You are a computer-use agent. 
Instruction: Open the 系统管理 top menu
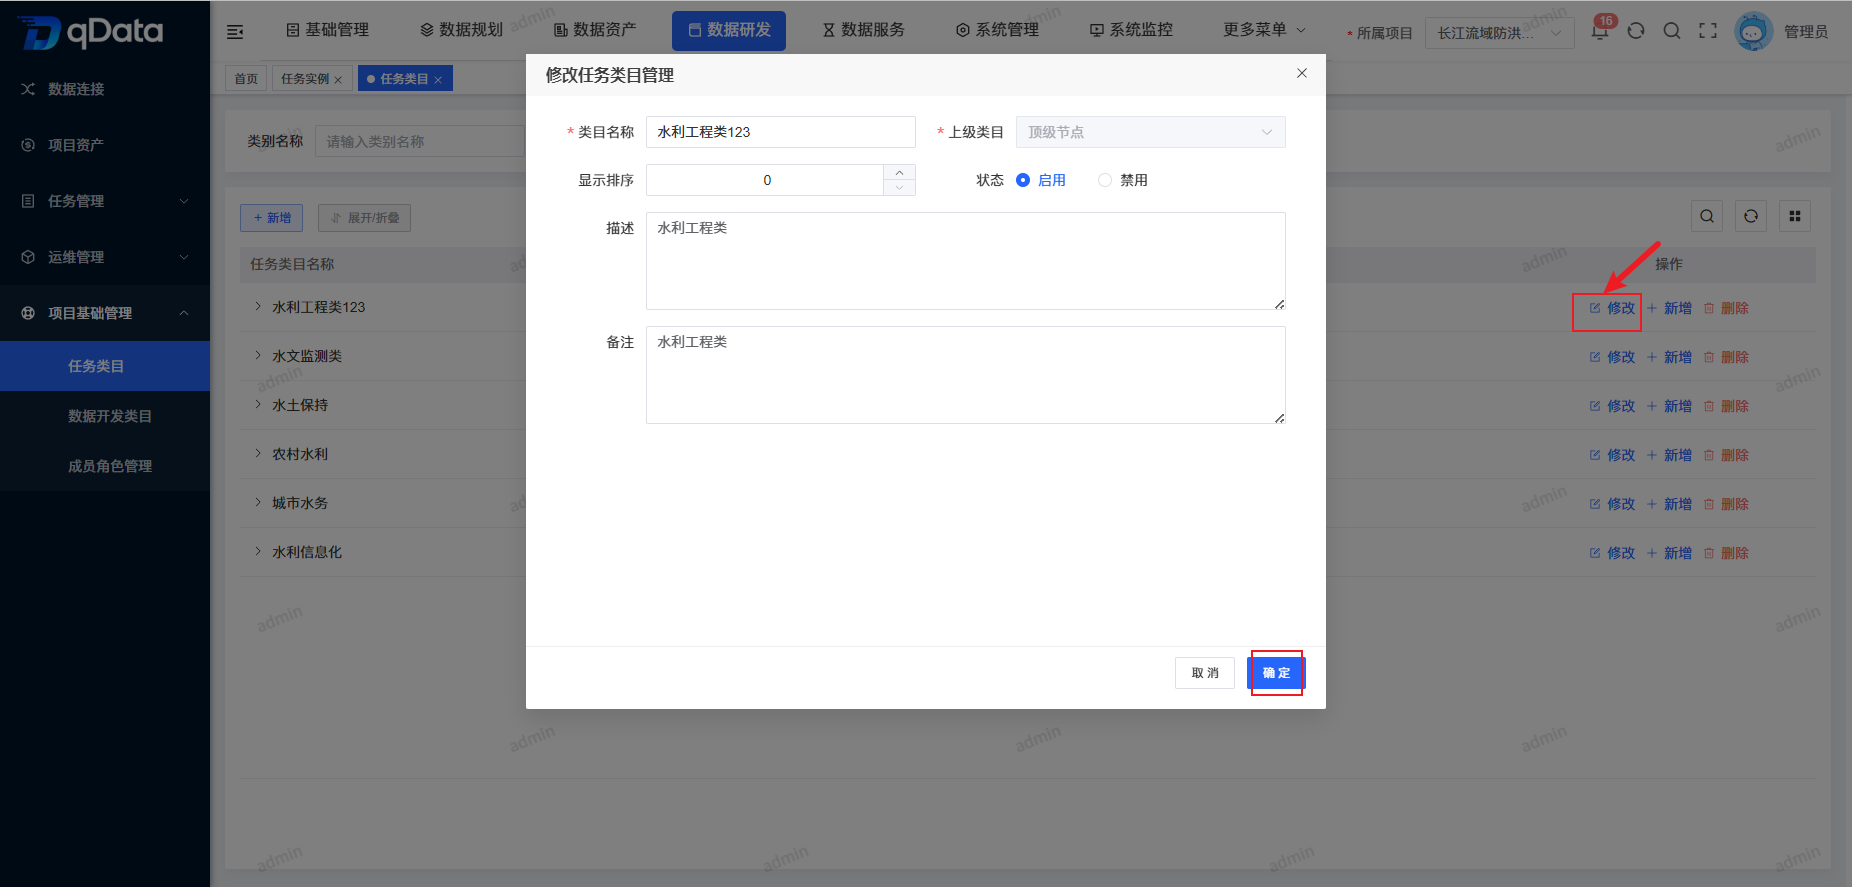(997, 30)
